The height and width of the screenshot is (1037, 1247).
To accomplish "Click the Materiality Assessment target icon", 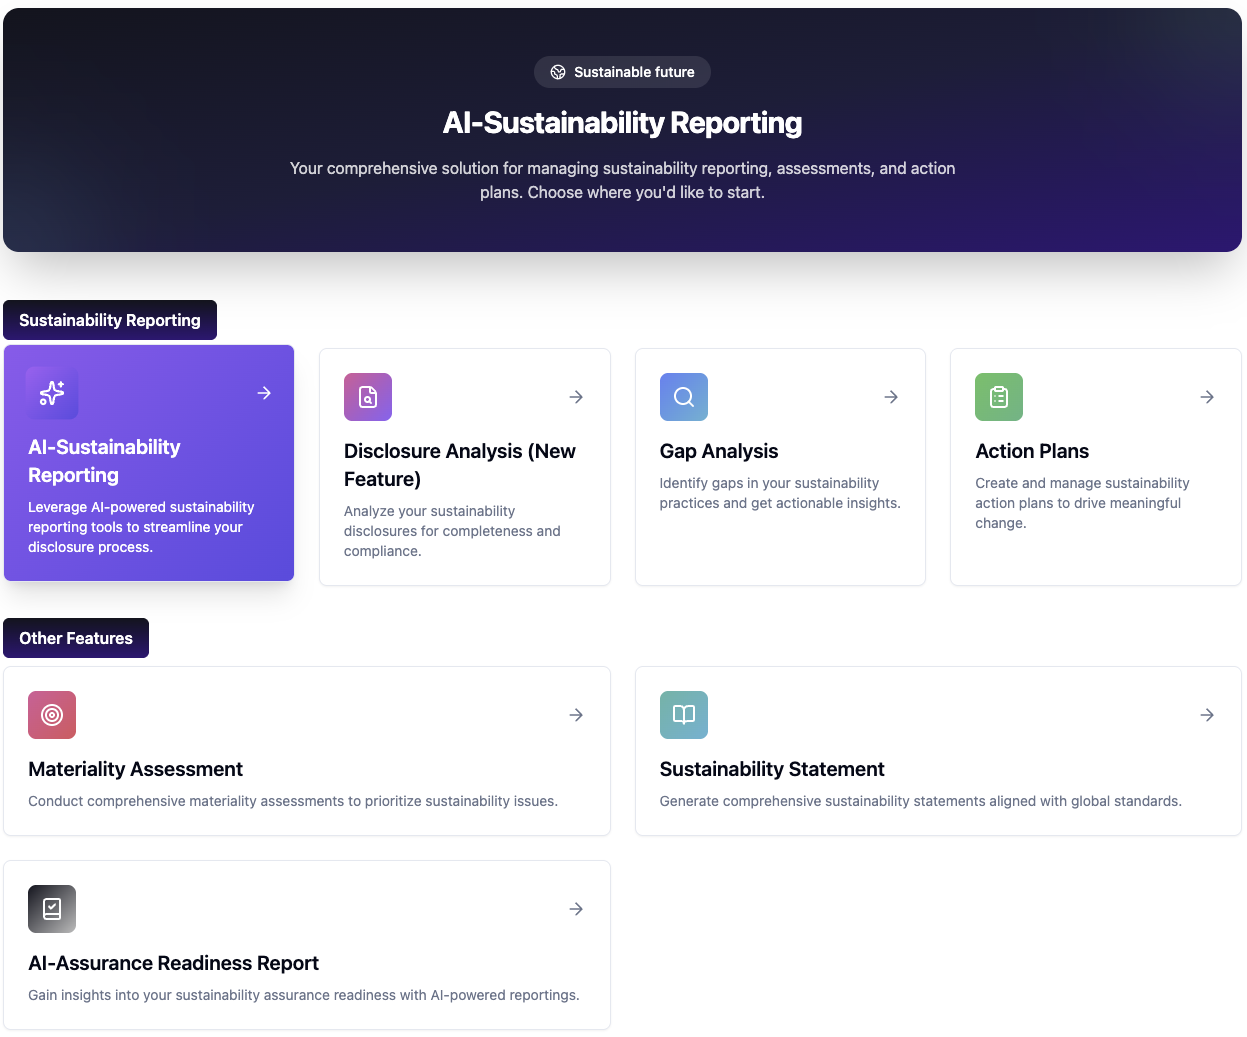I will click(52, 715).
